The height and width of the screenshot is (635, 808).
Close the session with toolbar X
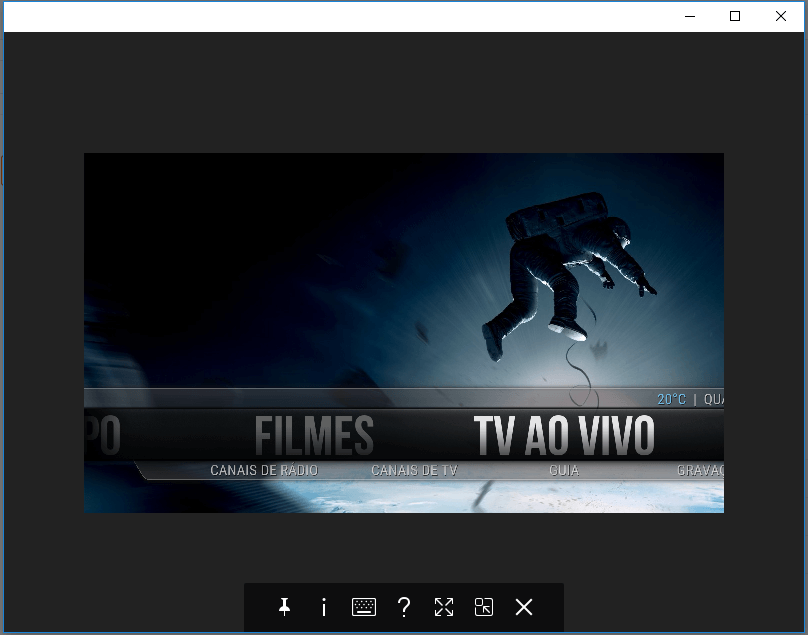tap(524, 607)
